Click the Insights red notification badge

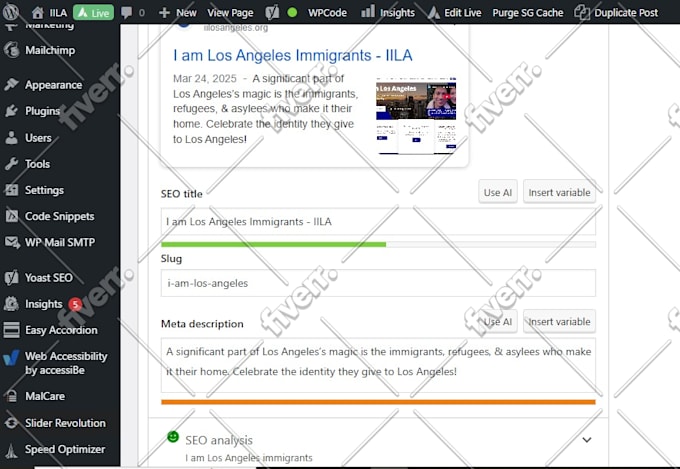pos(75,304)
